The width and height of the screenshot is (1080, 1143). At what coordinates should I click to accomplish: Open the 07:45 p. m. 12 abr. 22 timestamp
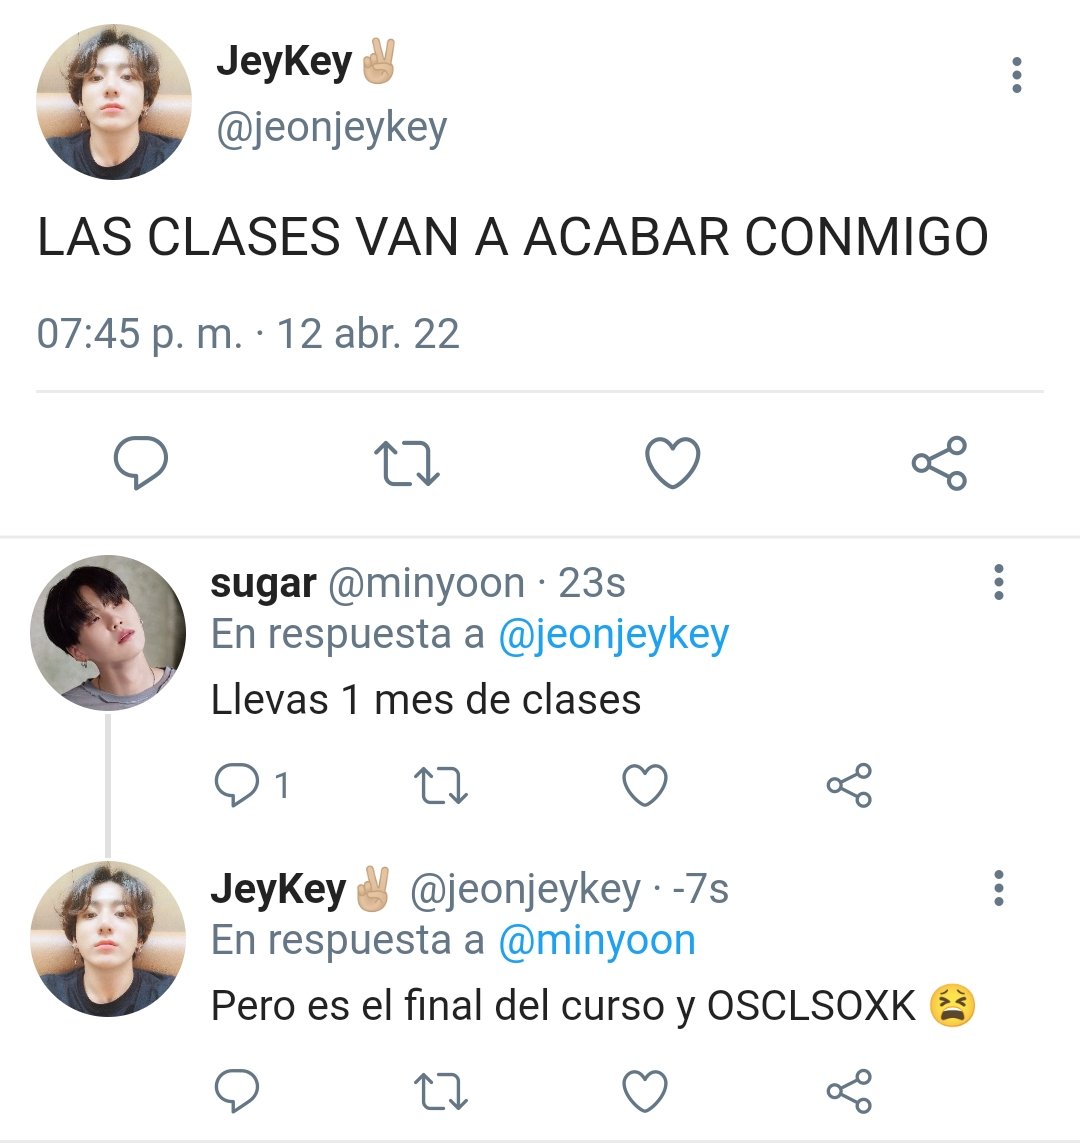tap(248, 334)
